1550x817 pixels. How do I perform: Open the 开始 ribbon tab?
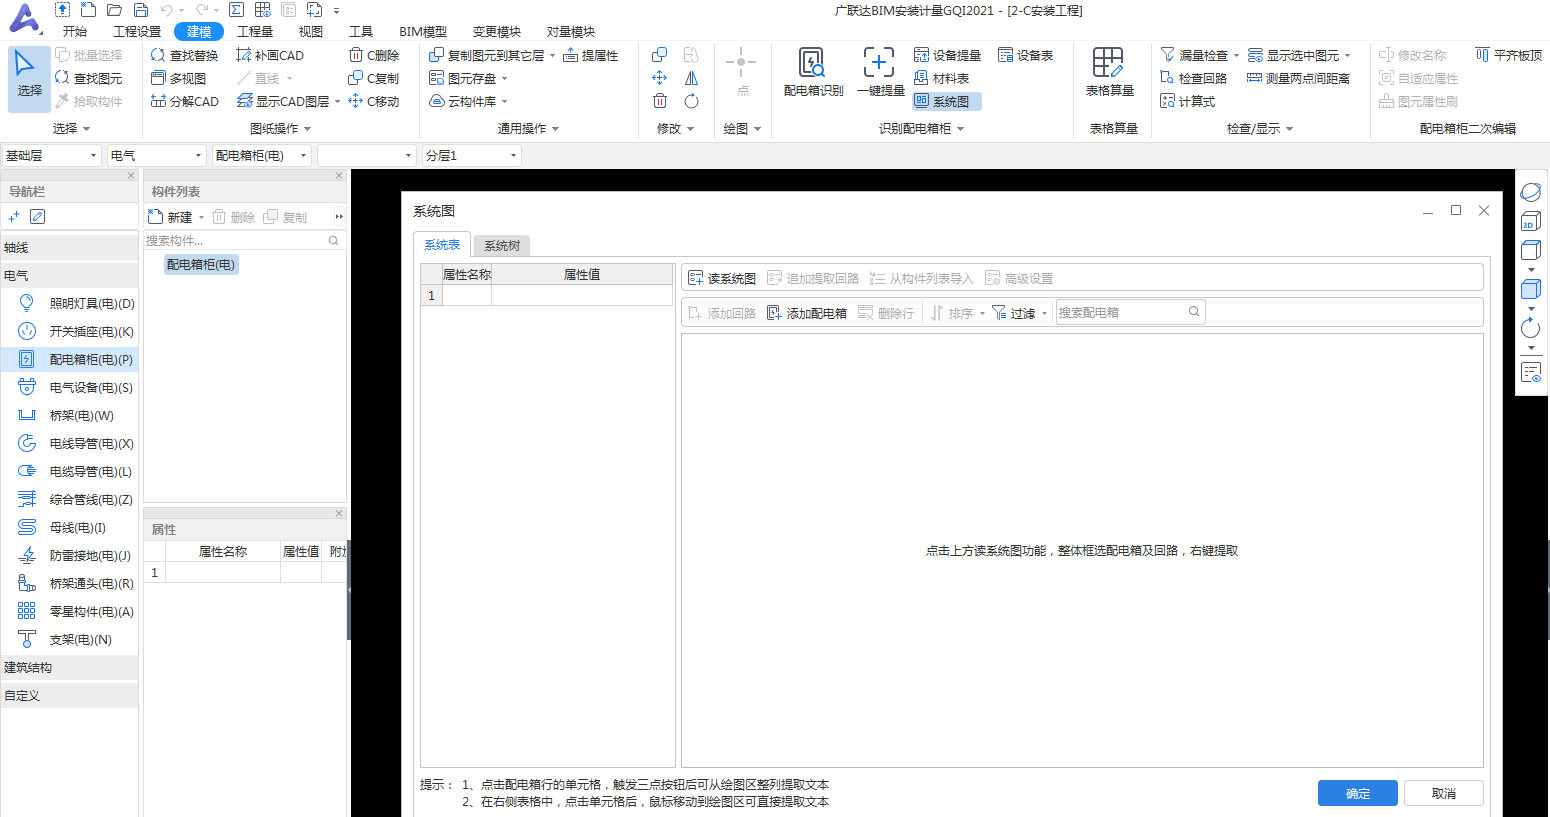pos(75,31)
